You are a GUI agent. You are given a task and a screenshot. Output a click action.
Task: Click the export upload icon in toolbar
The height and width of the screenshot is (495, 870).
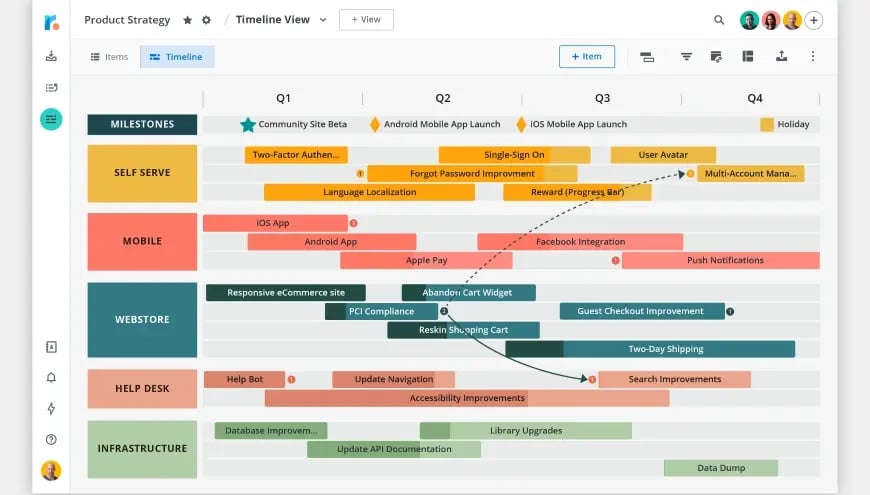pos(781,56)
